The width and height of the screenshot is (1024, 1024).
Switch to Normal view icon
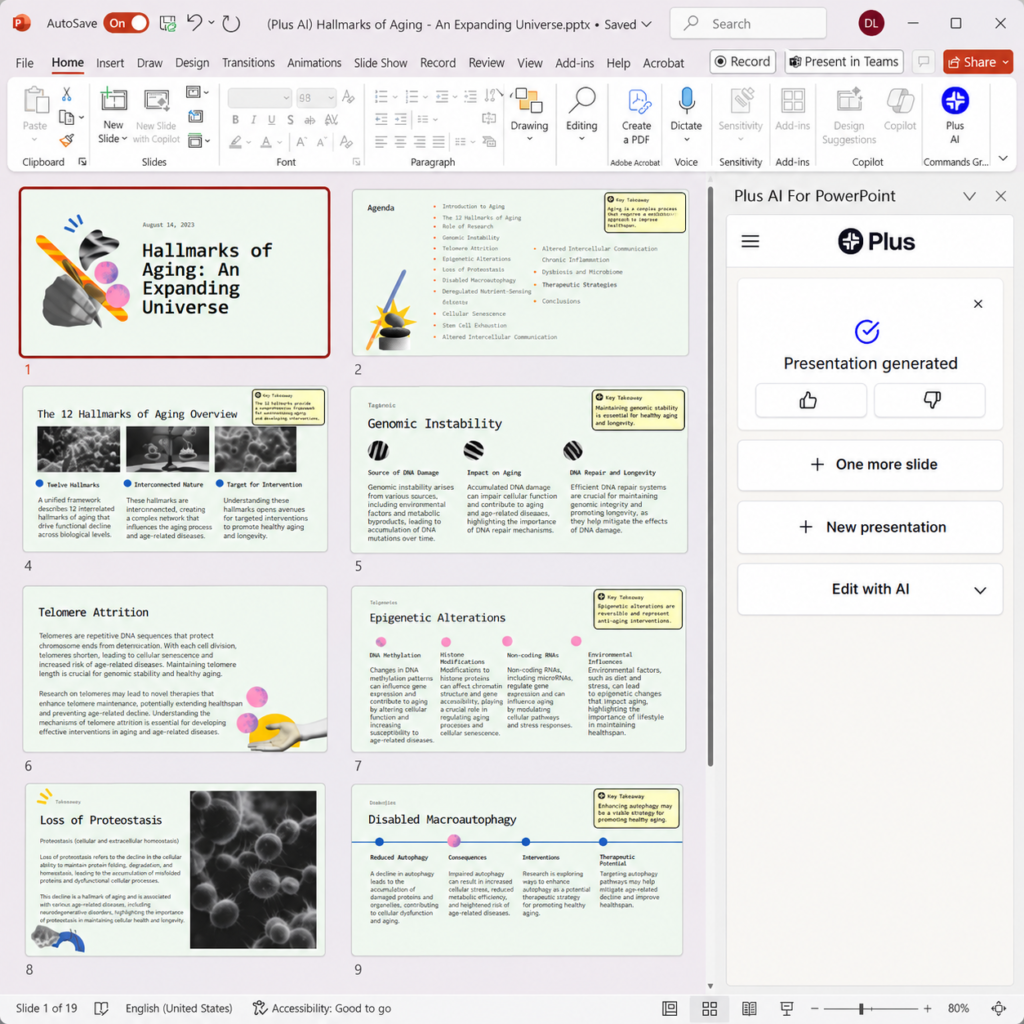pos(669,1008)
